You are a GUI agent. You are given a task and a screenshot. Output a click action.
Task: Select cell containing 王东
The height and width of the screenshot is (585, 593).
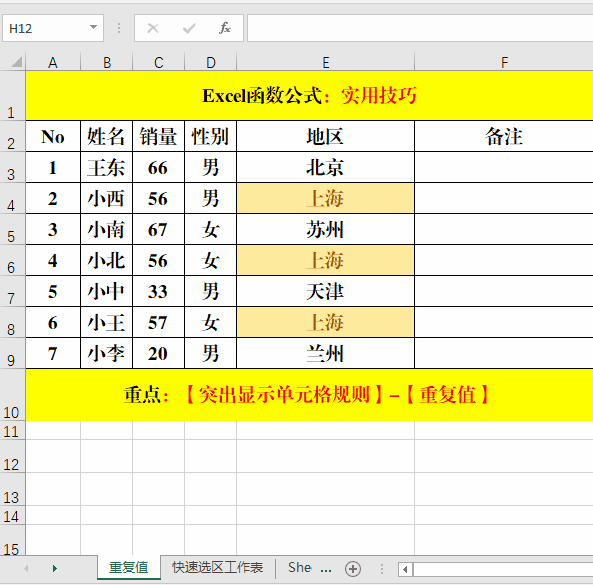(x=106, y=167)
